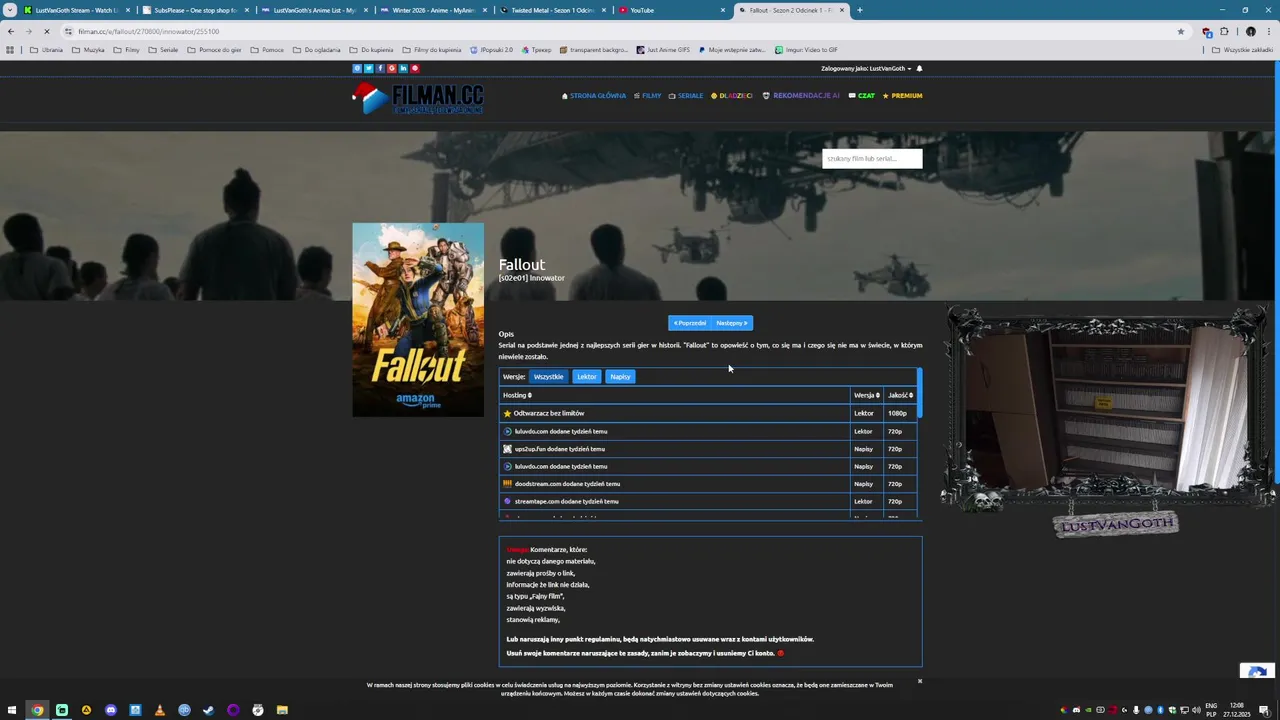Open VLC from the taskbar

[x=159, y=710]
